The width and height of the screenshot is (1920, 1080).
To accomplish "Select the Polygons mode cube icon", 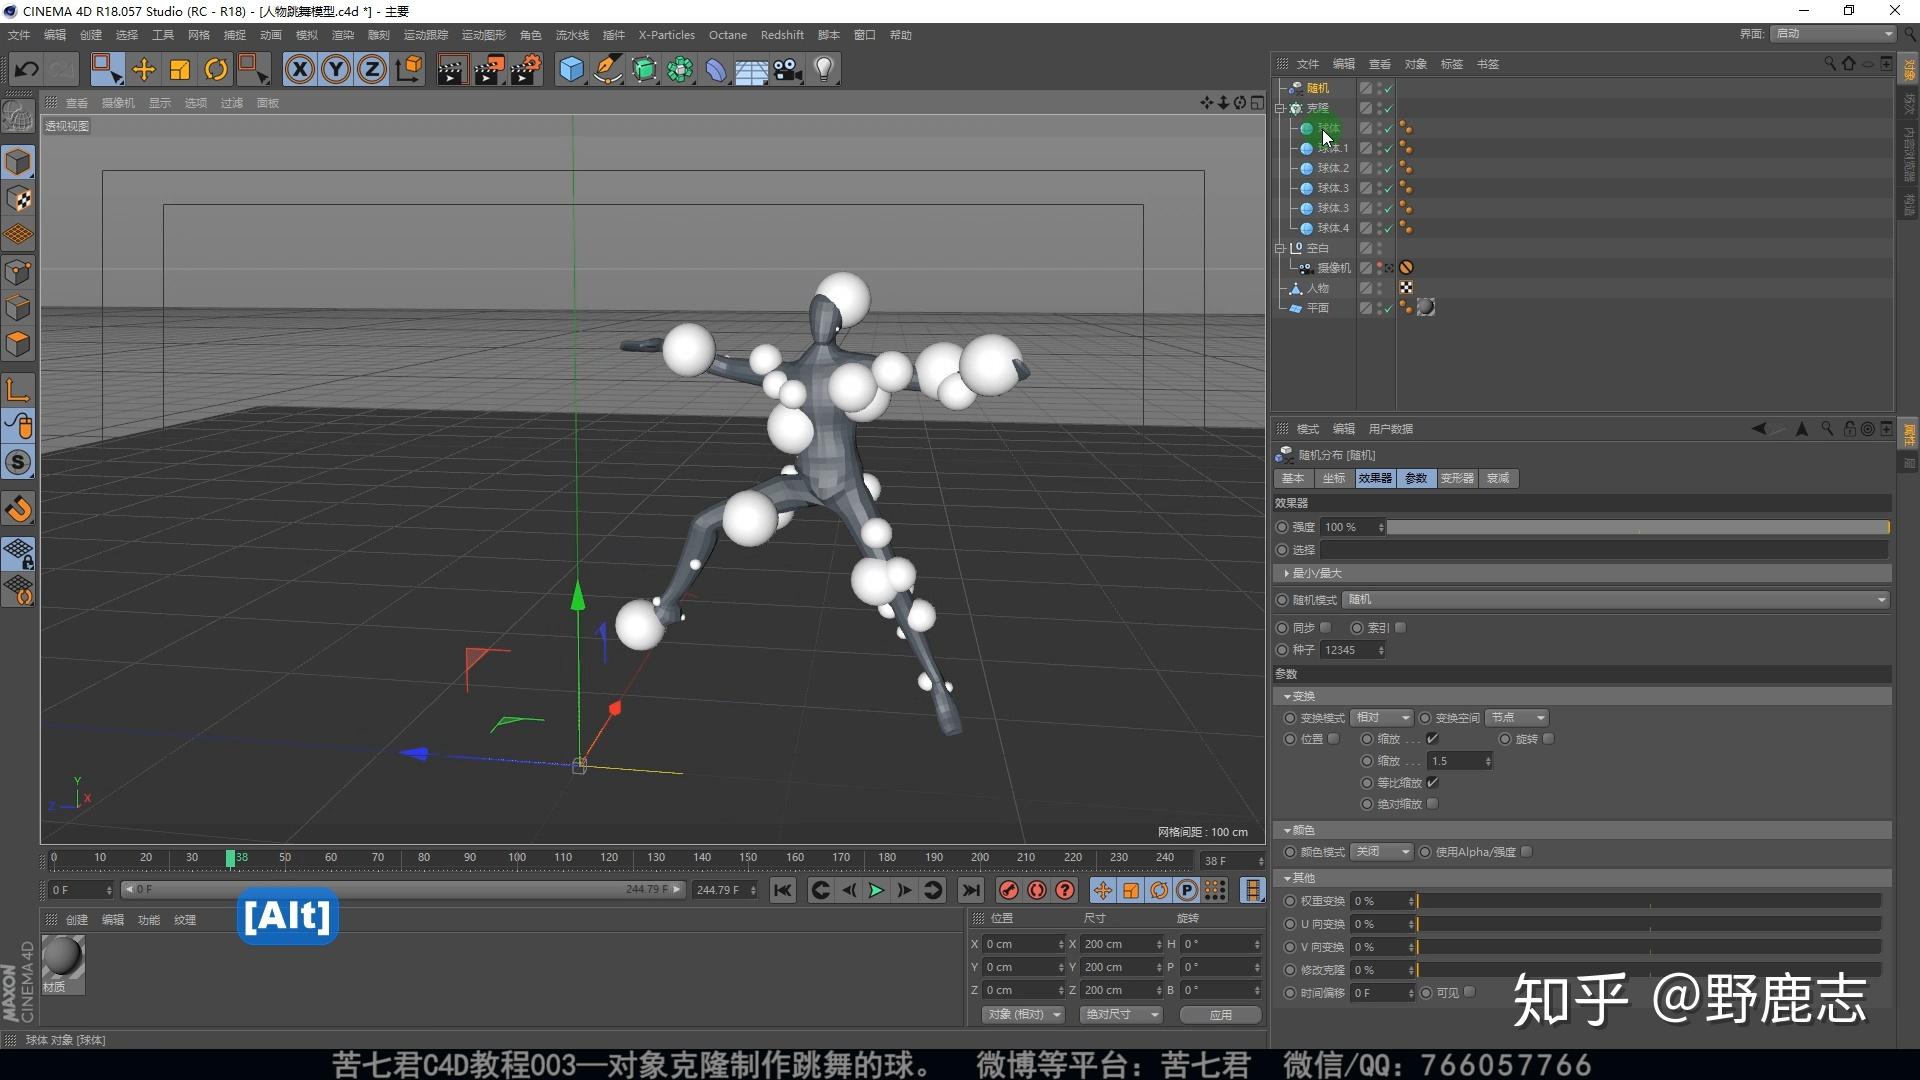I will (x=18, y=344).
